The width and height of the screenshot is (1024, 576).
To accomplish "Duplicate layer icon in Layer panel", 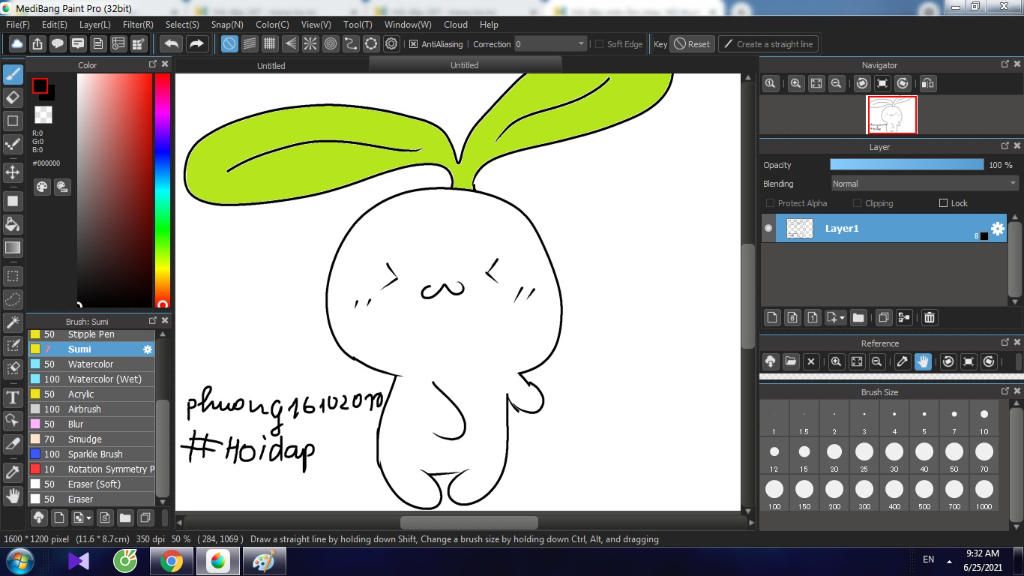I will click(x=883, y=317).
